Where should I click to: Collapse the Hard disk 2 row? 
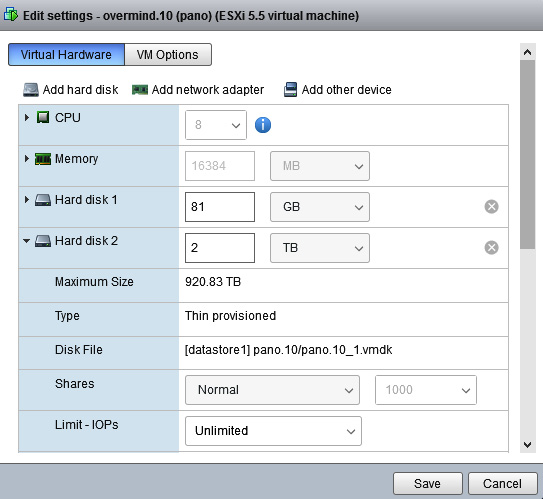(x=27, y=241)
